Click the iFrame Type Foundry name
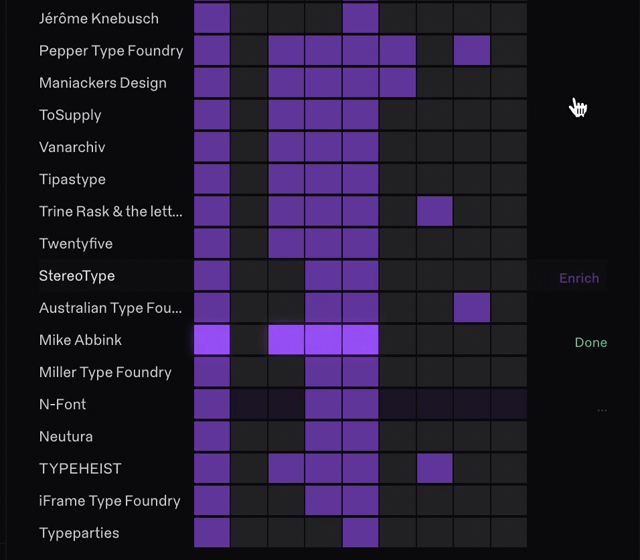This screenshot has height=560, width=640. tap(110, 500)
